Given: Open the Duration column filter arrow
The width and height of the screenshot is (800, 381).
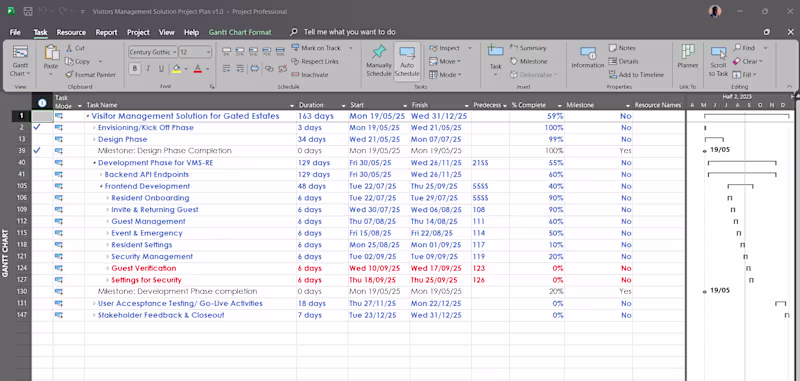Looking at the screenshot, I should (343, 105).
